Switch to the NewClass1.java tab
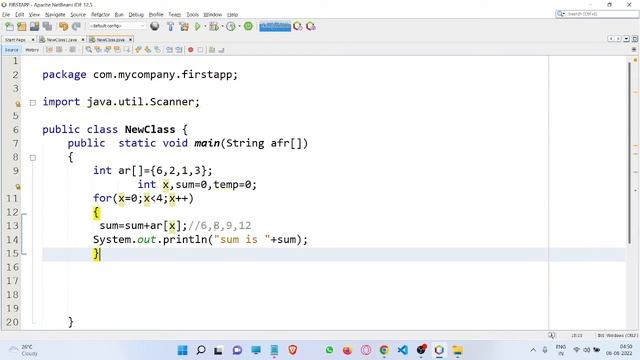The image size is (640, 360). pos(61,40)
